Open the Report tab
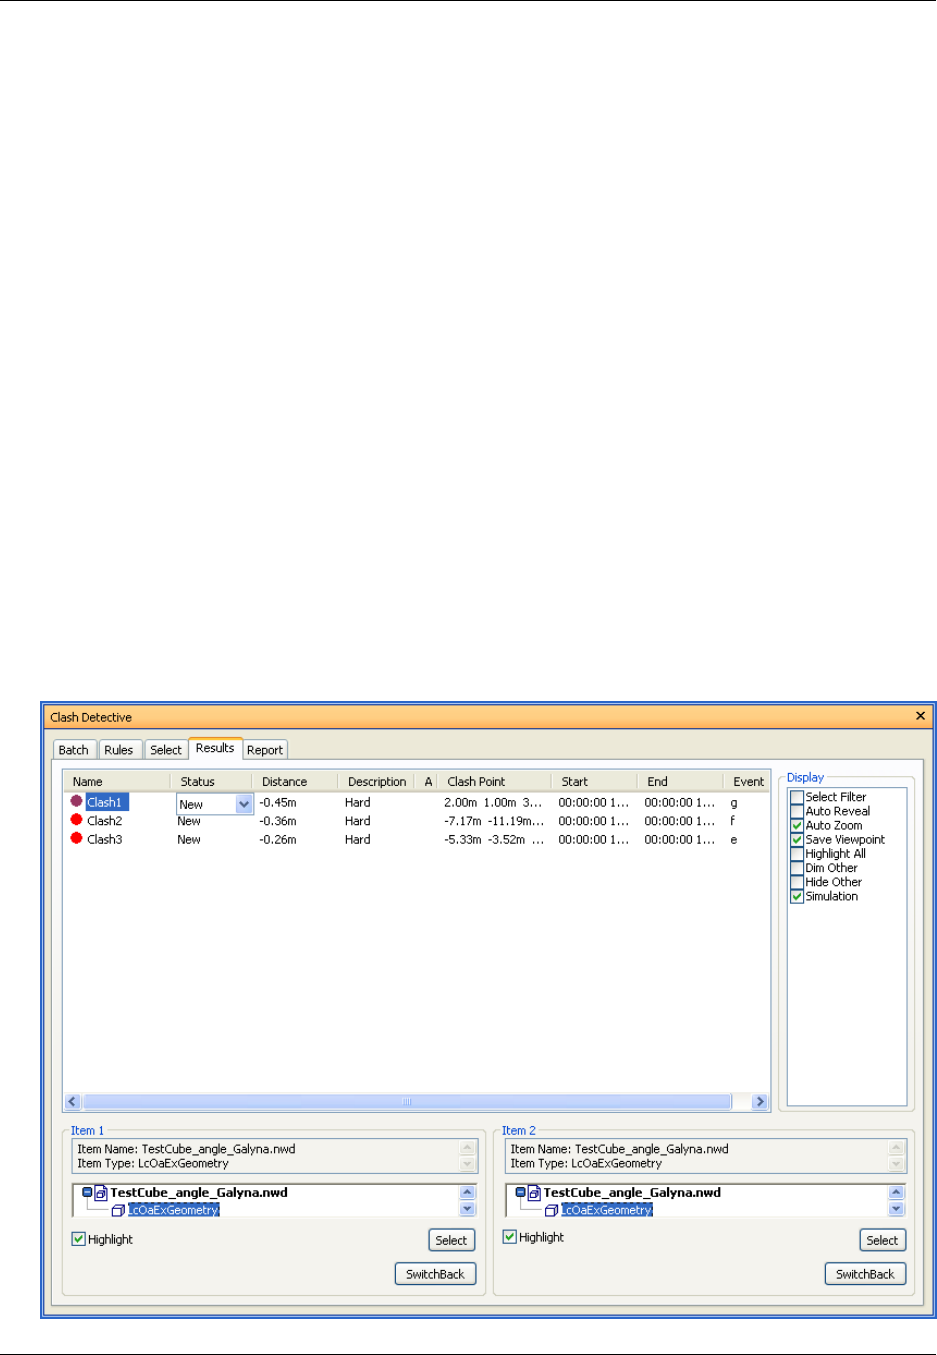The width and height of the screenshot is (937, 1355). (x=265, y=750)
